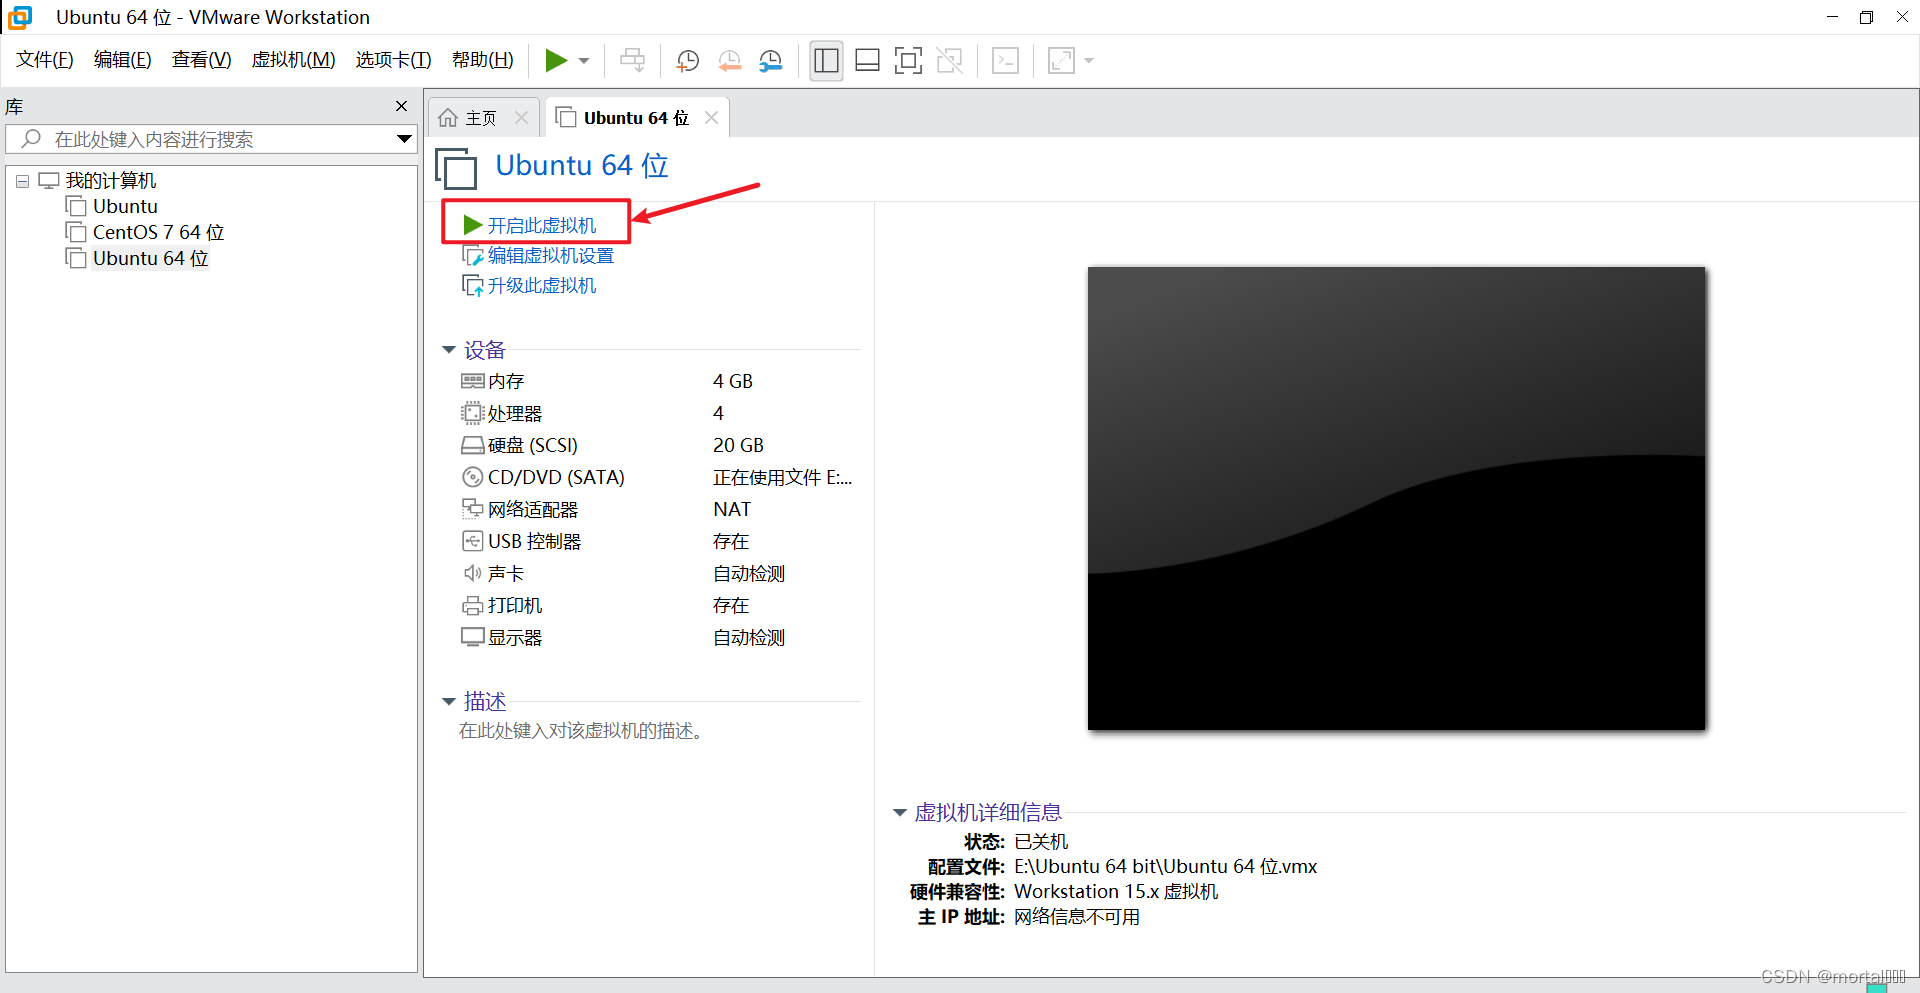Image resolution: width=1920 pixels, height=993 pixels.
Task: Click the Workstation 15.x 虚拟机 compatibility text
Action: (1116, 892)
